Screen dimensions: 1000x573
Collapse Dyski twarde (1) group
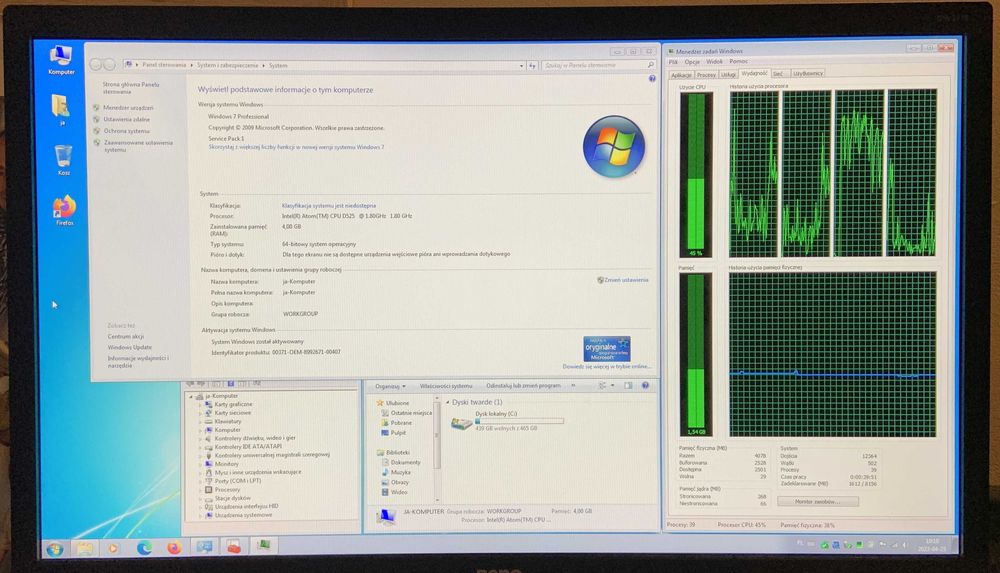coord(448,403)
